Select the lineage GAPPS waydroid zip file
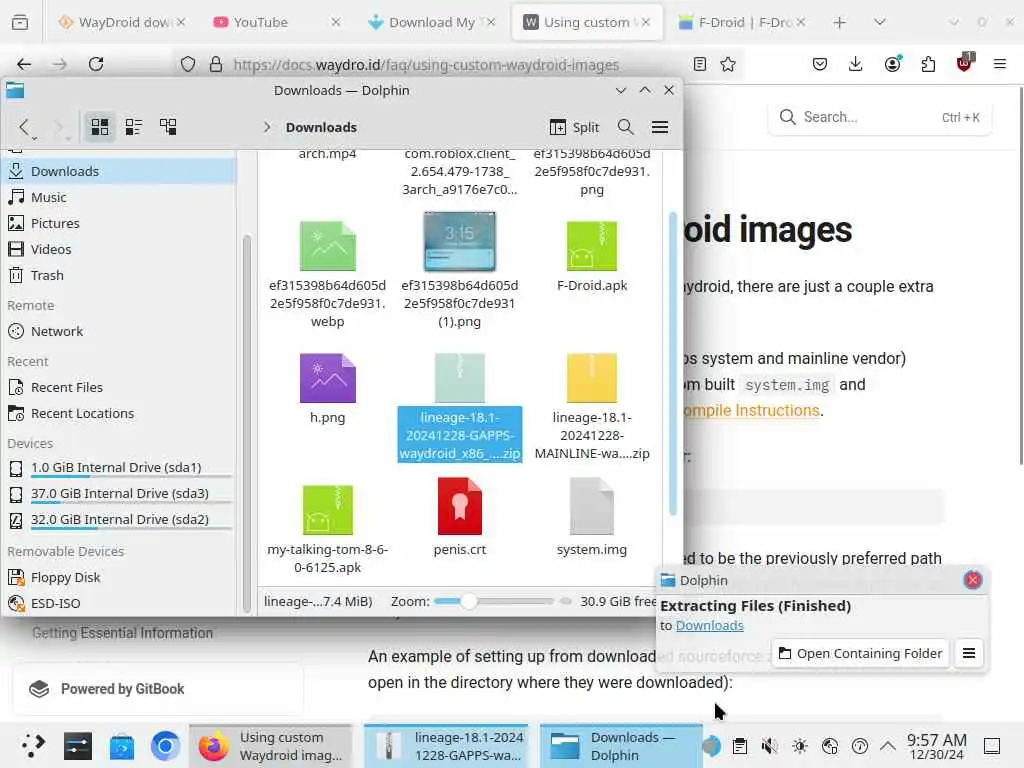The image size is (1024, 768). [x=460, y=408]
